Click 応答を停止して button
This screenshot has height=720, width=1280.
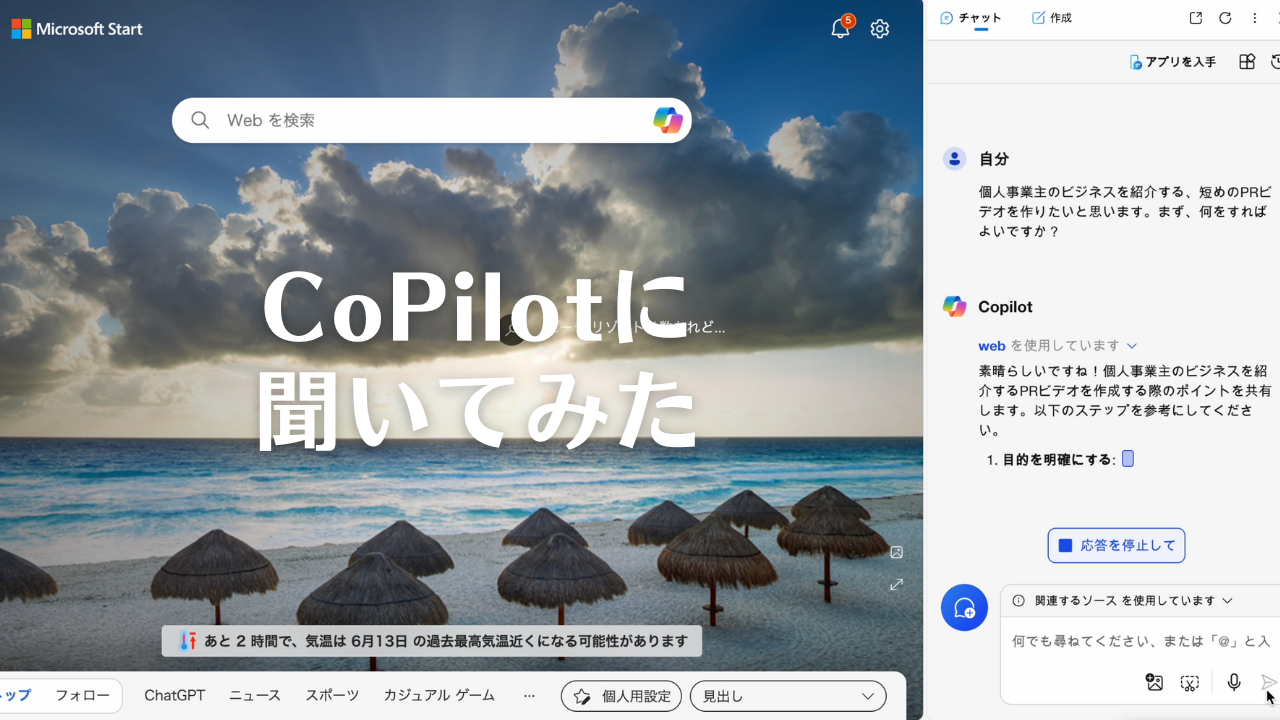click(1117, 546)
